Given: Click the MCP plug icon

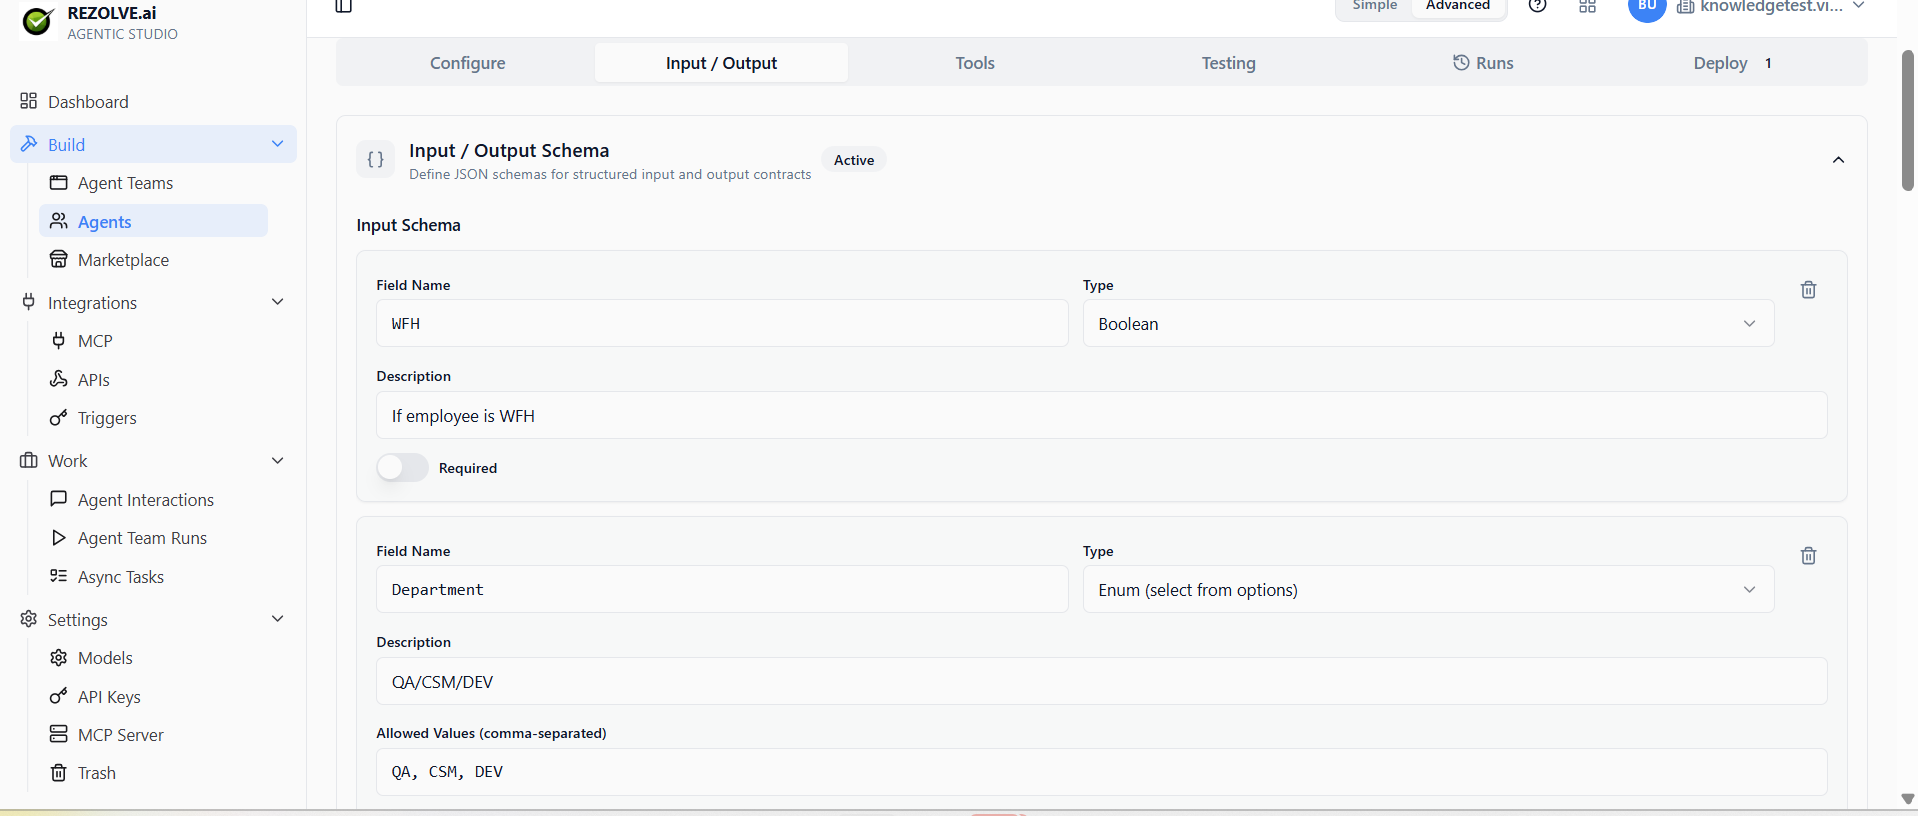Looking at the screenshot, I should pos(59,340).
